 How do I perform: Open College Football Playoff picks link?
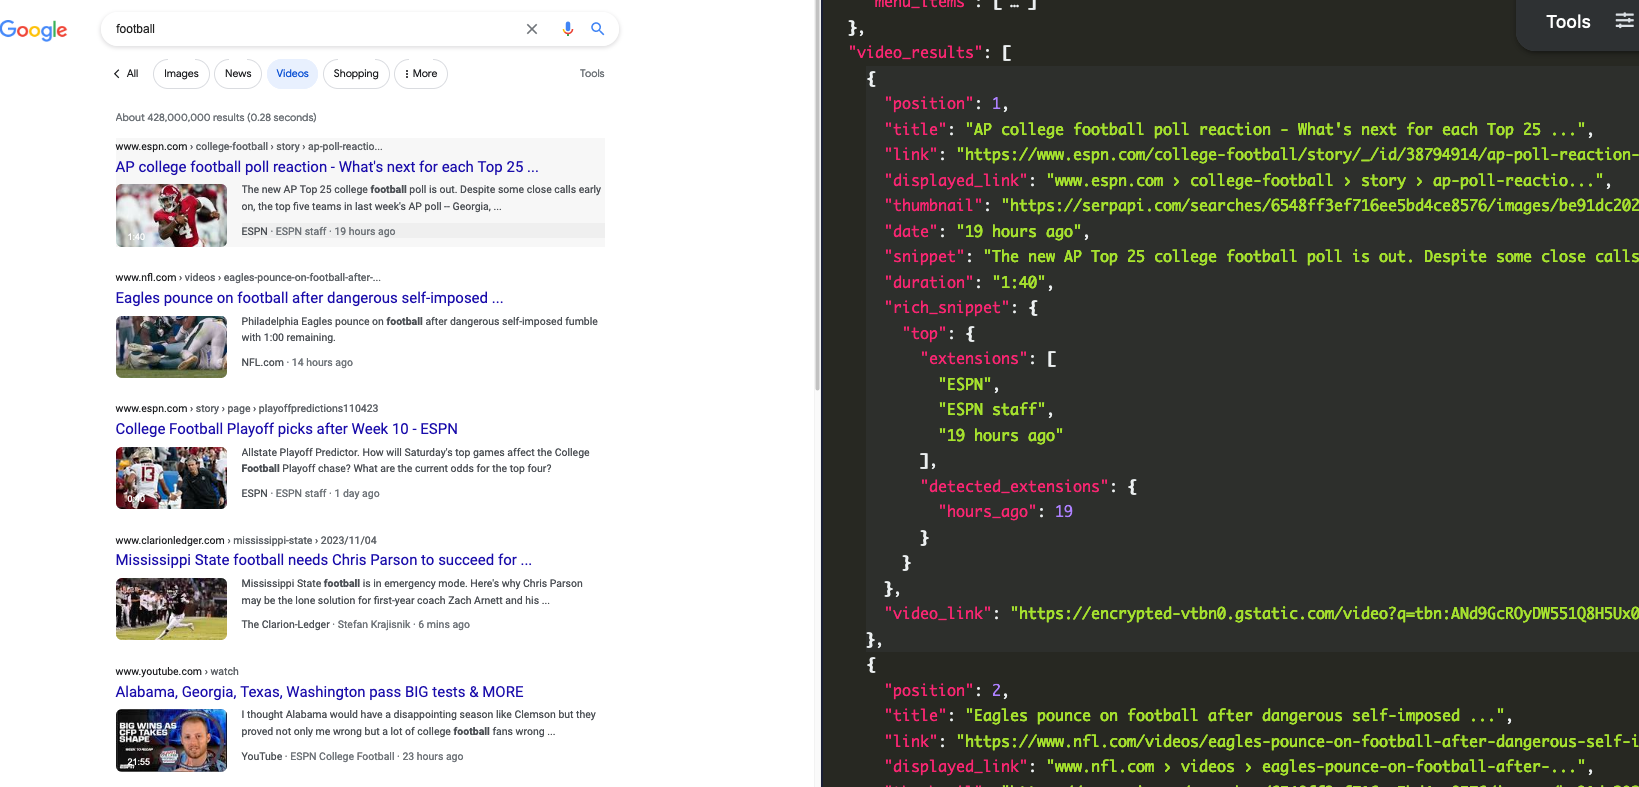[x=286, y=429]
